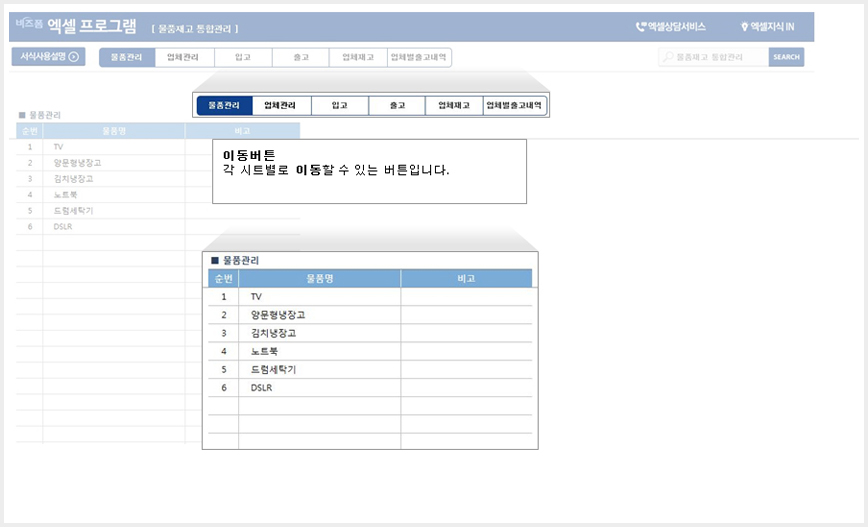Click the 비고 header in enlarged table
This screenshot has height=527, width=868.
[466, 278]
